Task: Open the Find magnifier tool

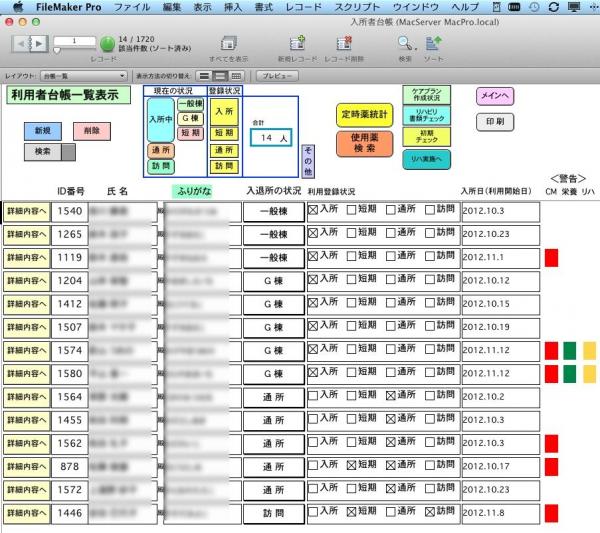Action: coord(405,43)
